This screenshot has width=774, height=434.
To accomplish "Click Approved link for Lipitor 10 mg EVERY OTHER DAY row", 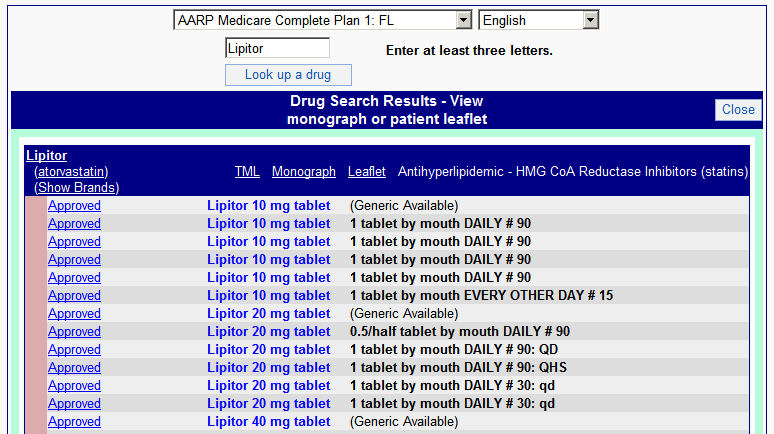I will tap(74, 295).
